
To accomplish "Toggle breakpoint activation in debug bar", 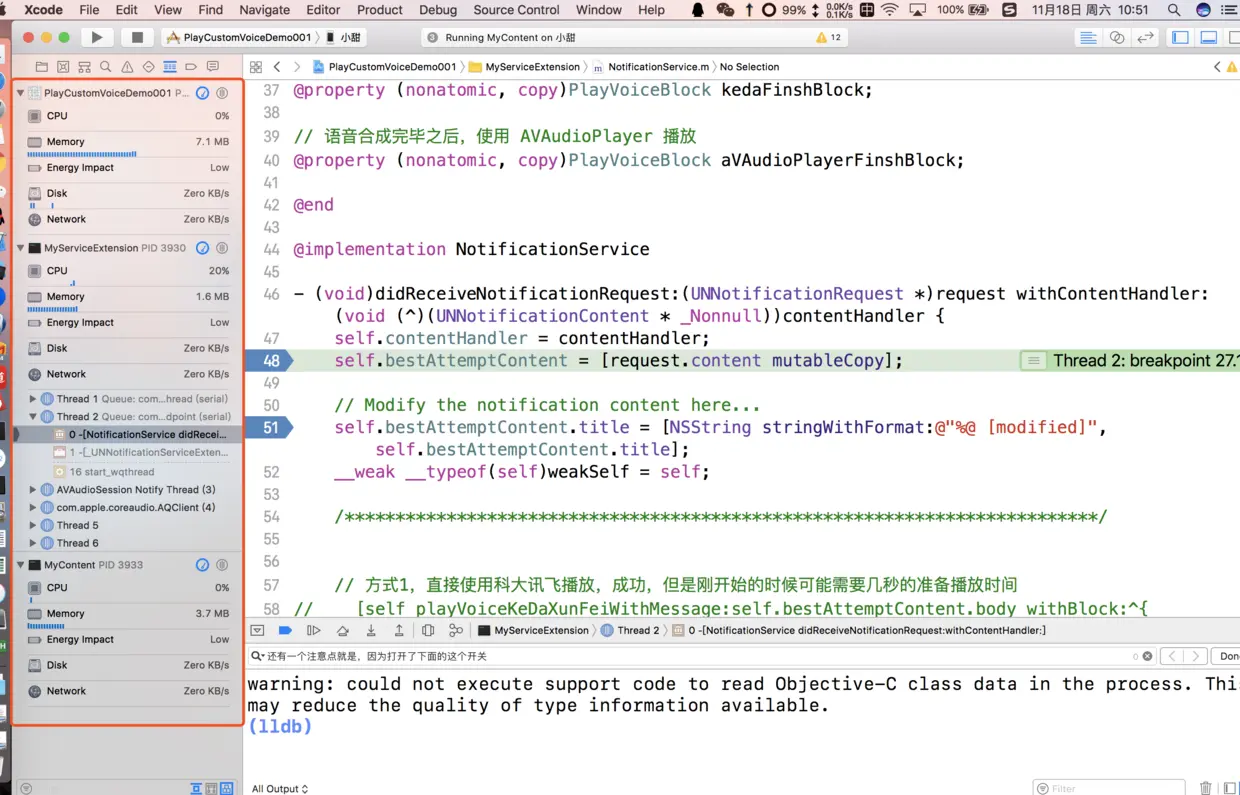I will 285,630.
